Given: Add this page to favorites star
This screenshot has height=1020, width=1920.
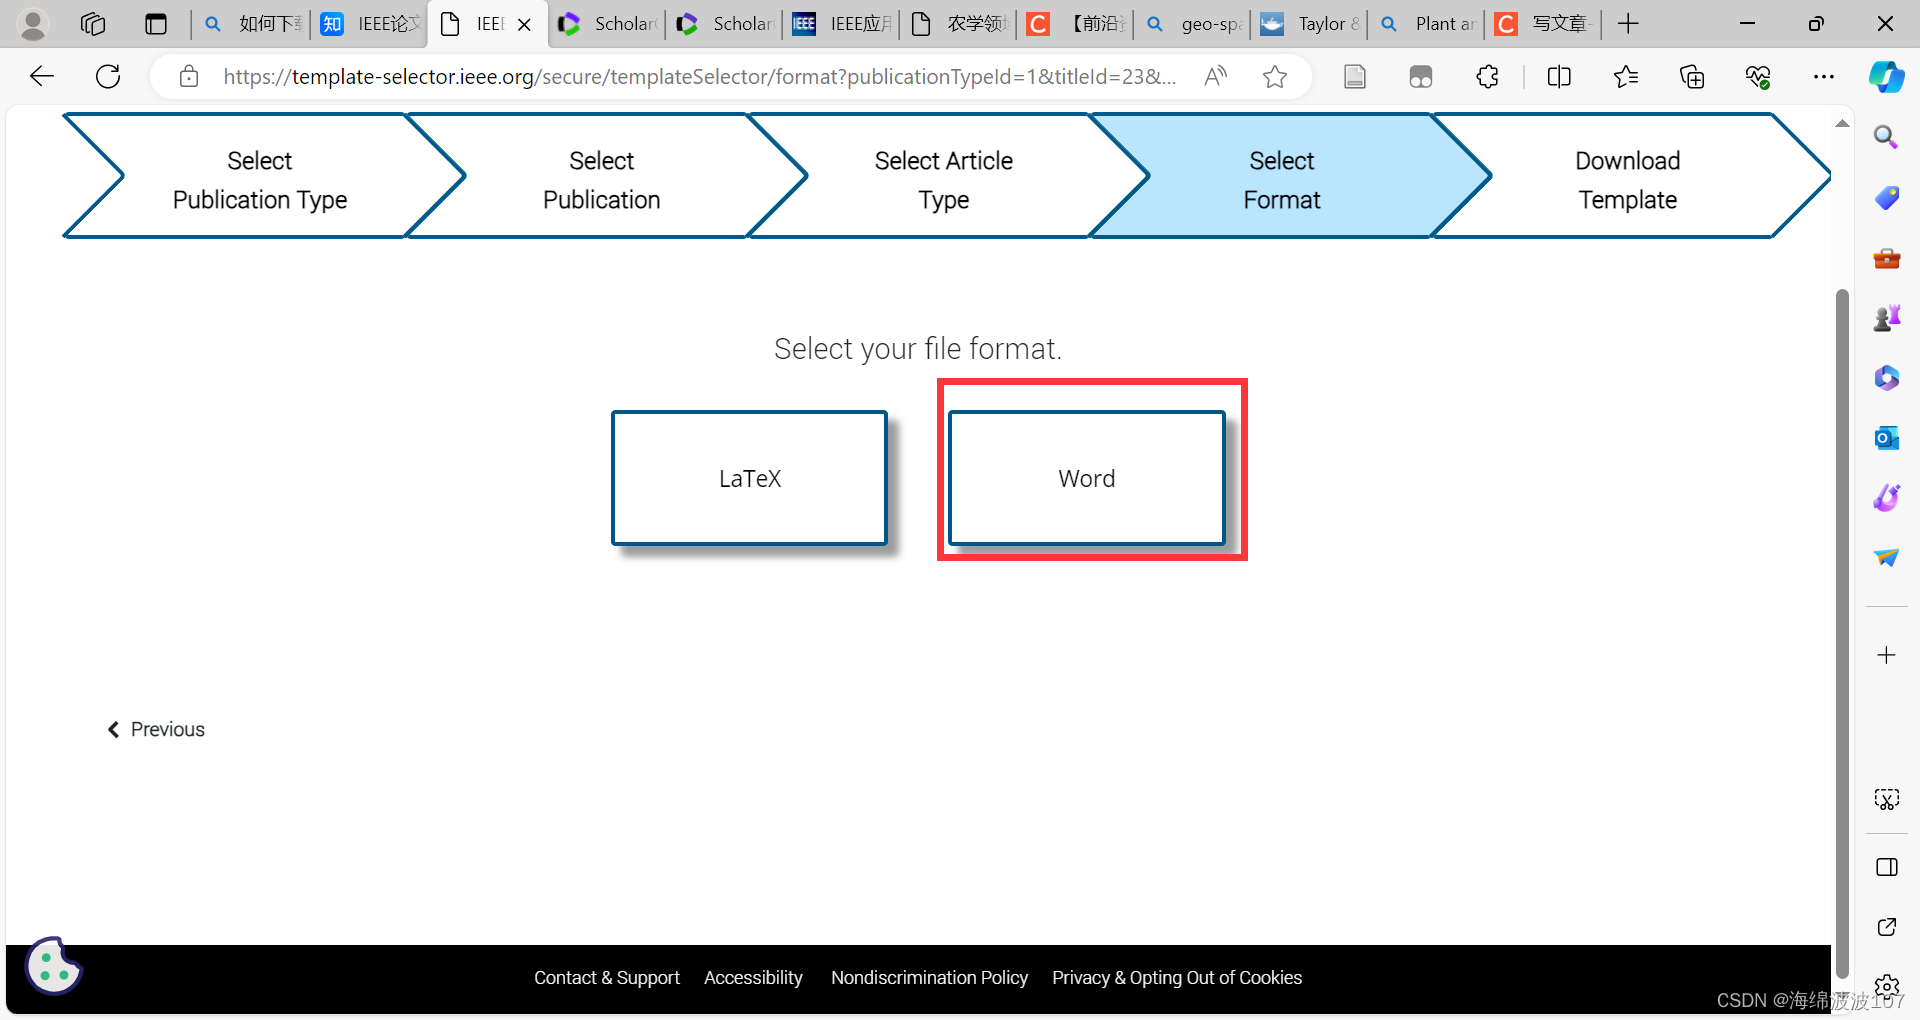Looking at the screenshot, I should [x=1275, y=76].
